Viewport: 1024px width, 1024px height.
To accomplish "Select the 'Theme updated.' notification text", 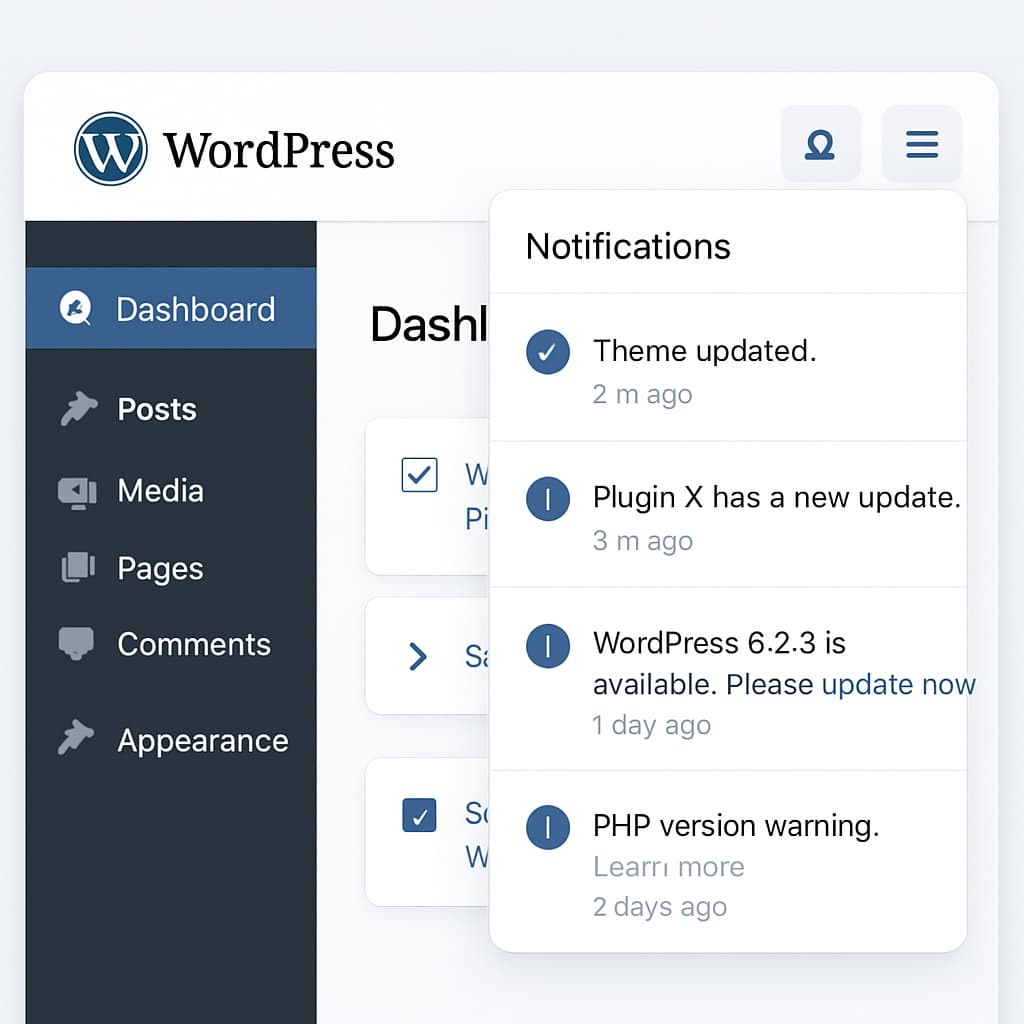I will pos(705,351).
